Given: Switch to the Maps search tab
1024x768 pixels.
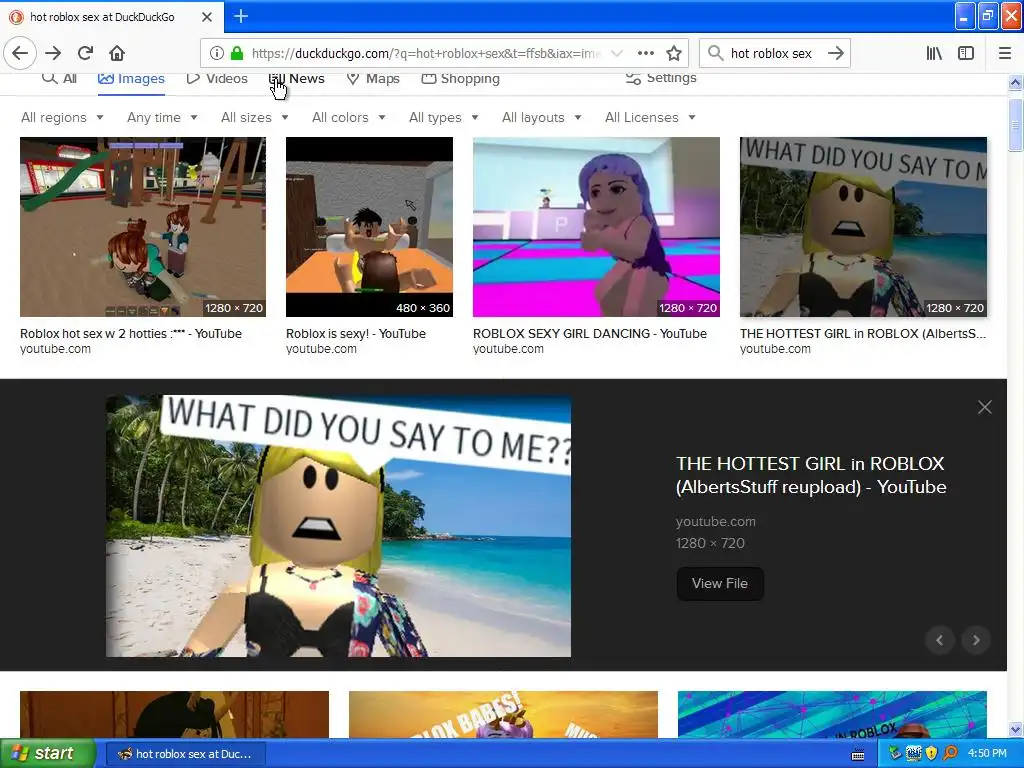Looking at the screenshot, I should tap(373, 78).
